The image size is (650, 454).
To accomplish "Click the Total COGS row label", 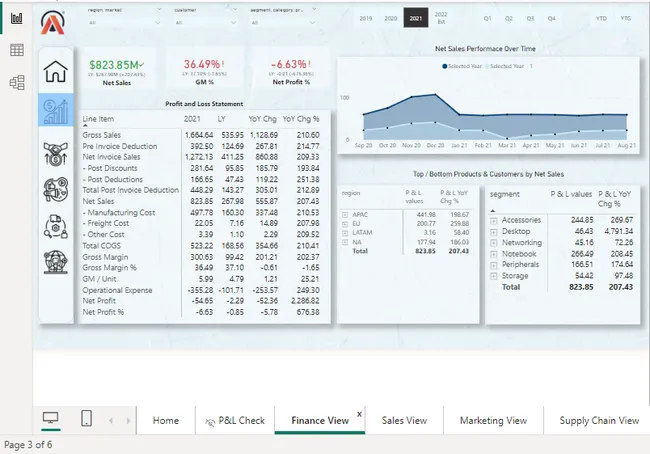I will 102,246.
